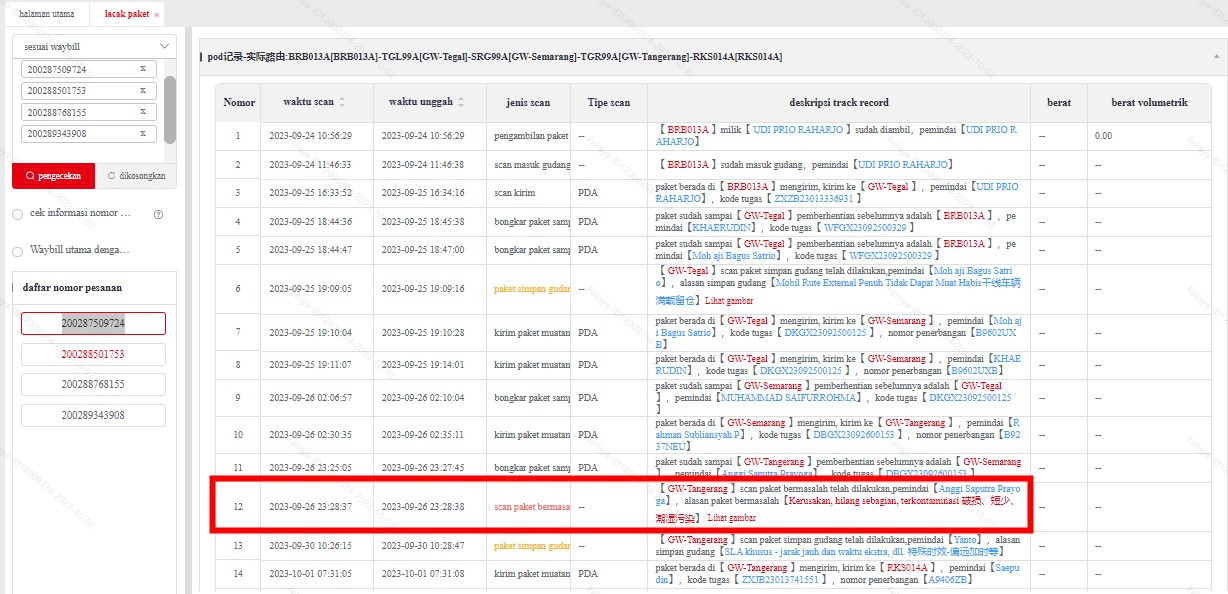Remove waybill 200288768155 with its x icon
1228x594 pixels.
click(x=142, y=111)
